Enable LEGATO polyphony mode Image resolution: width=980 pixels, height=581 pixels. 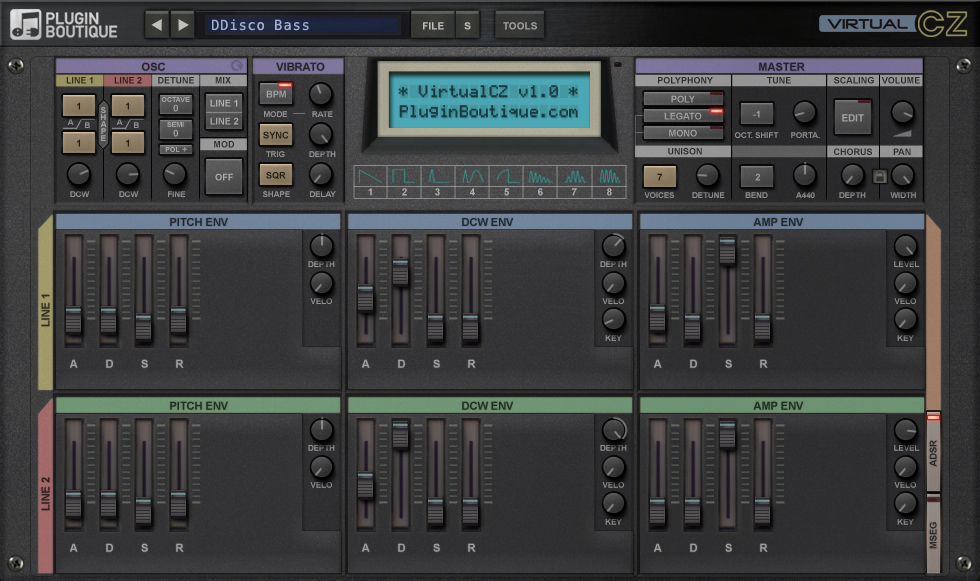pos(683,116)
